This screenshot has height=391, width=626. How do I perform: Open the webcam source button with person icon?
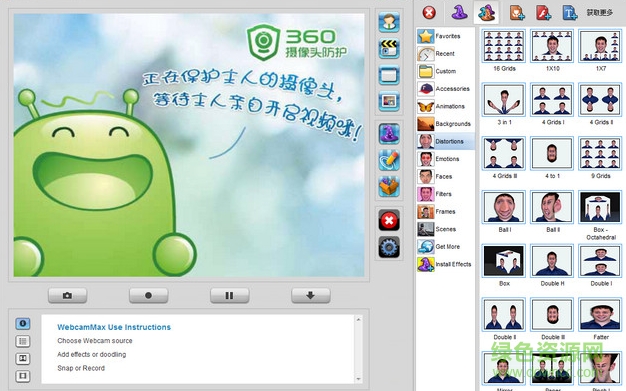click(x=389, y=22)
